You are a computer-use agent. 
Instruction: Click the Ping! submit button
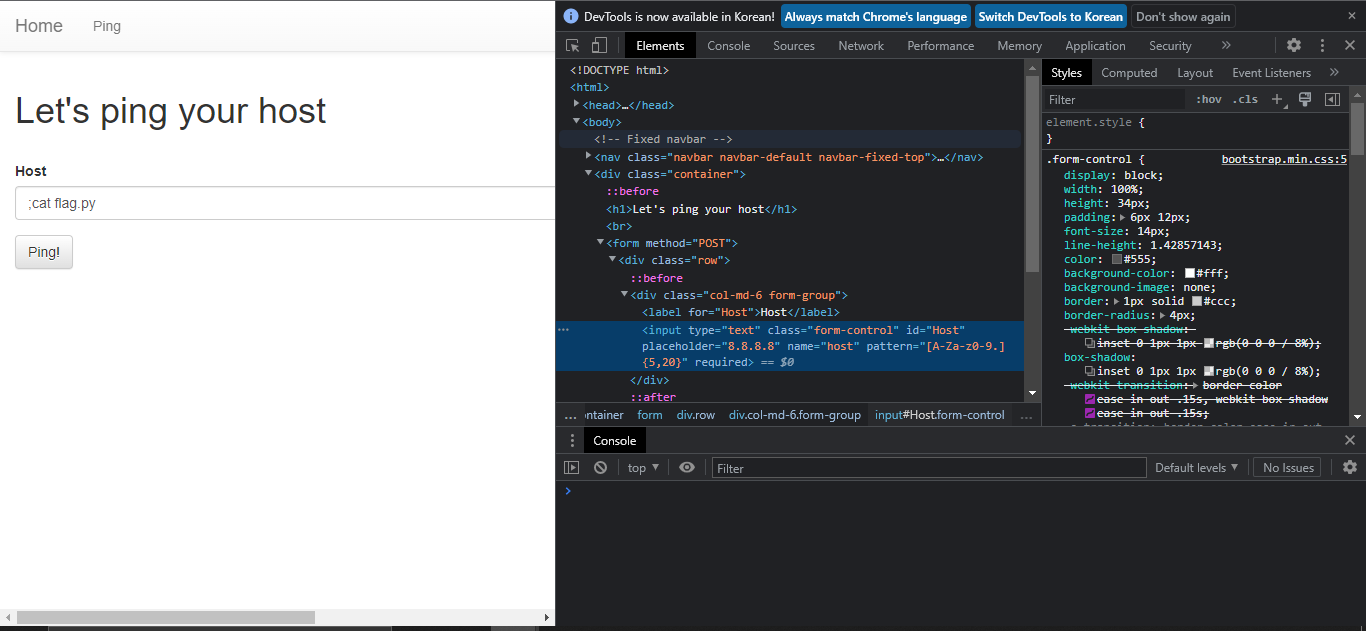tap(44, 252)
